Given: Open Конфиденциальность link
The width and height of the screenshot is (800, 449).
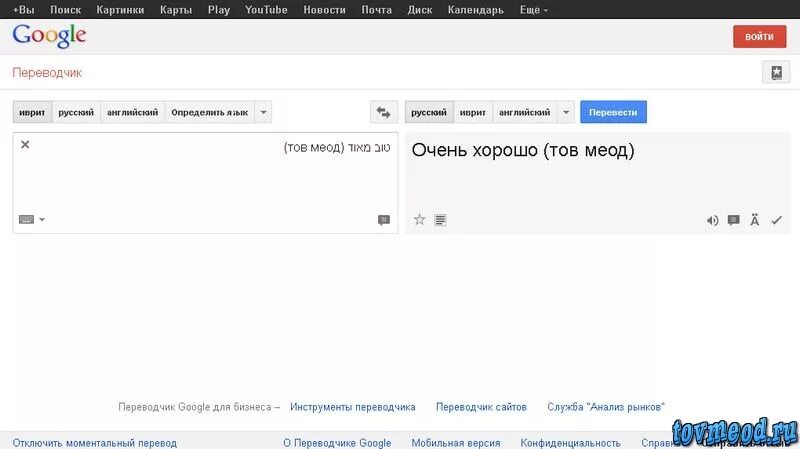Looking at the screenshot, I should click(570, 443).
